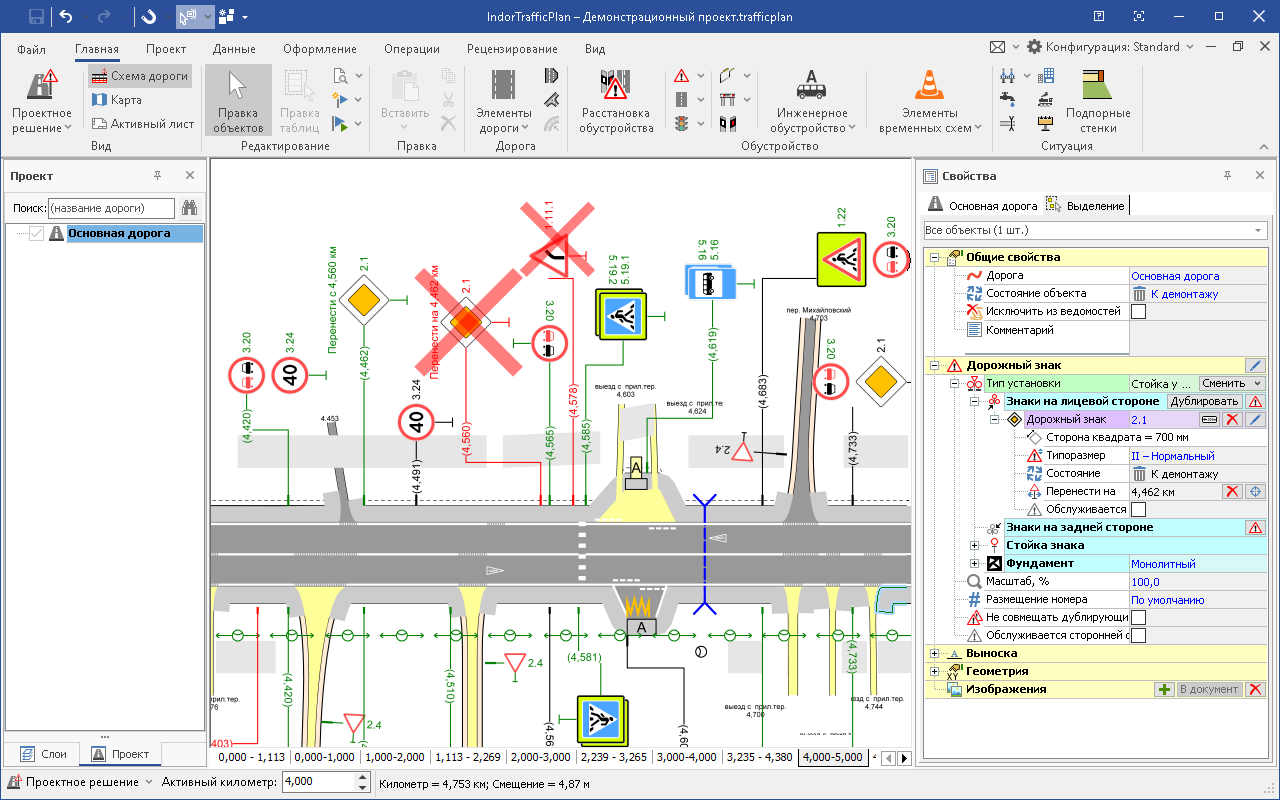
Task: Enable the Обслуживается checkbox under Перенести на
Action: pos(1138,509)
